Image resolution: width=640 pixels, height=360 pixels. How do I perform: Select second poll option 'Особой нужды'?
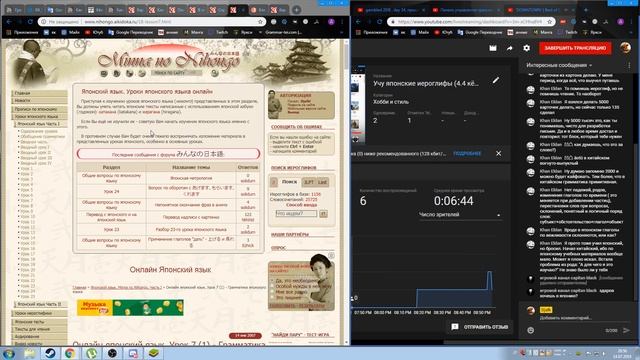[272, 287]
